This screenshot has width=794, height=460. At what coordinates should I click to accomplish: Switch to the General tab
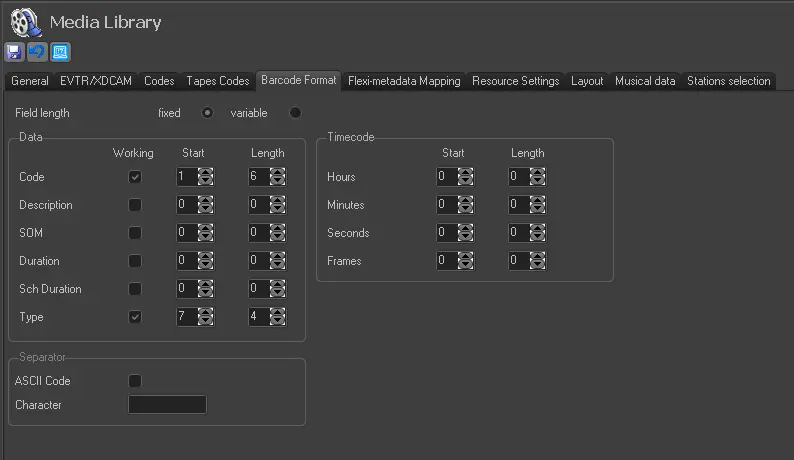coord(30,81)
